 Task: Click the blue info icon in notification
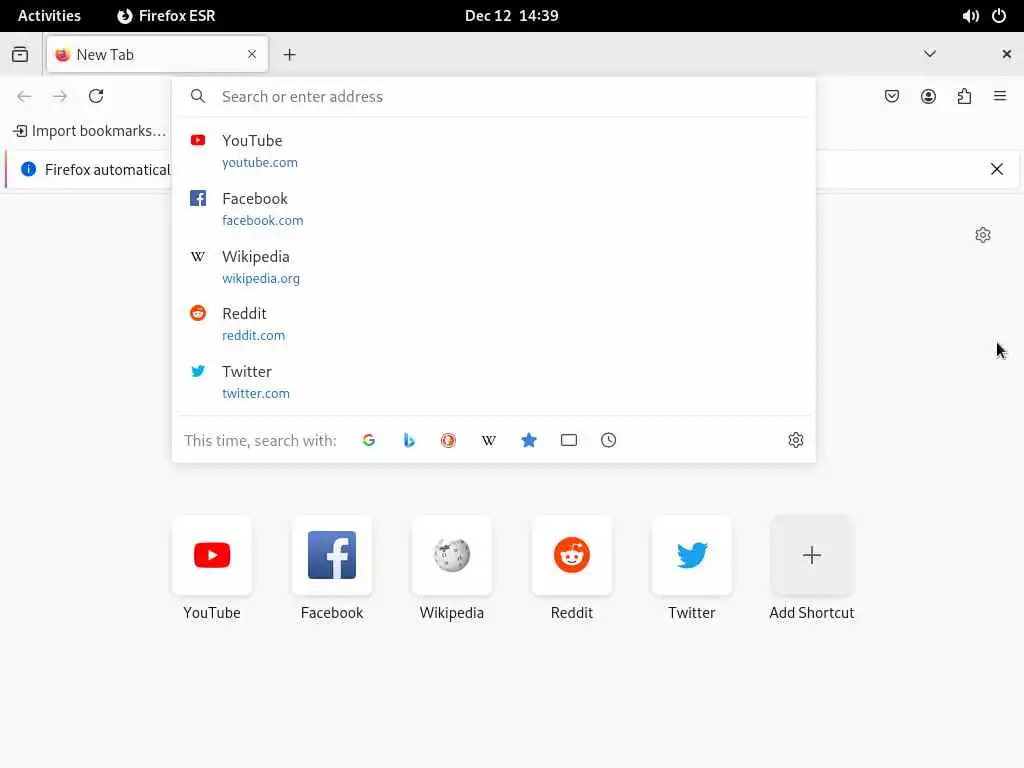28,170
